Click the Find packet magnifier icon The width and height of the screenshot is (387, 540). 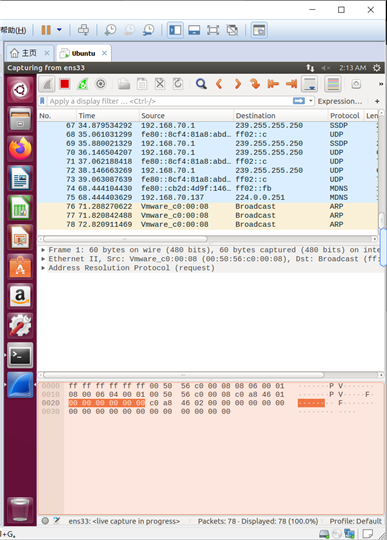(201, 84)
